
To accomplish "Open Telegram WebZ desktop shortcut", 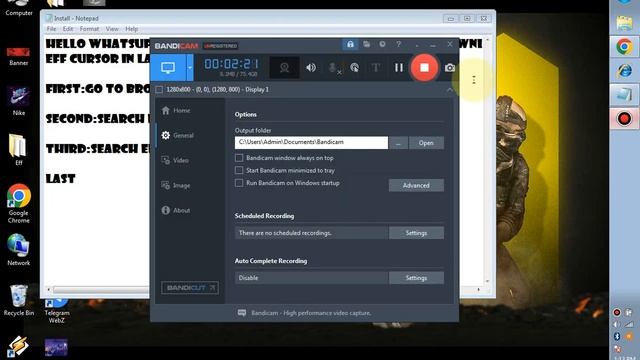I will 57,312.
